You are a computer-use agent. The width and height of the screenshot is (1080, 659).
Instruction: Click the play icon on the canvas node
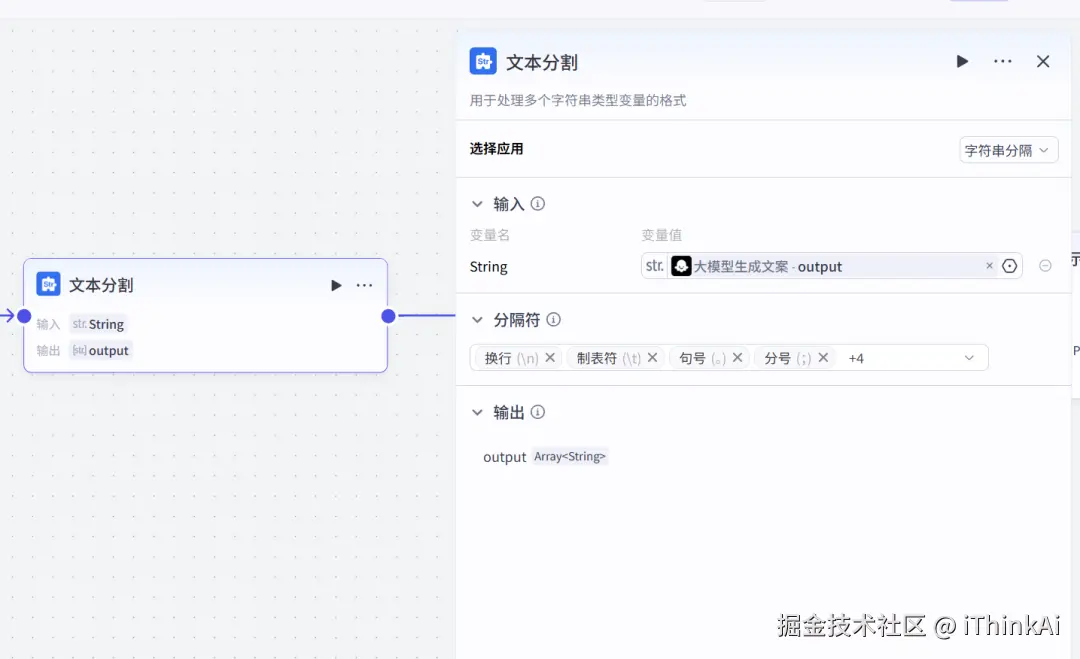[336, 285]
